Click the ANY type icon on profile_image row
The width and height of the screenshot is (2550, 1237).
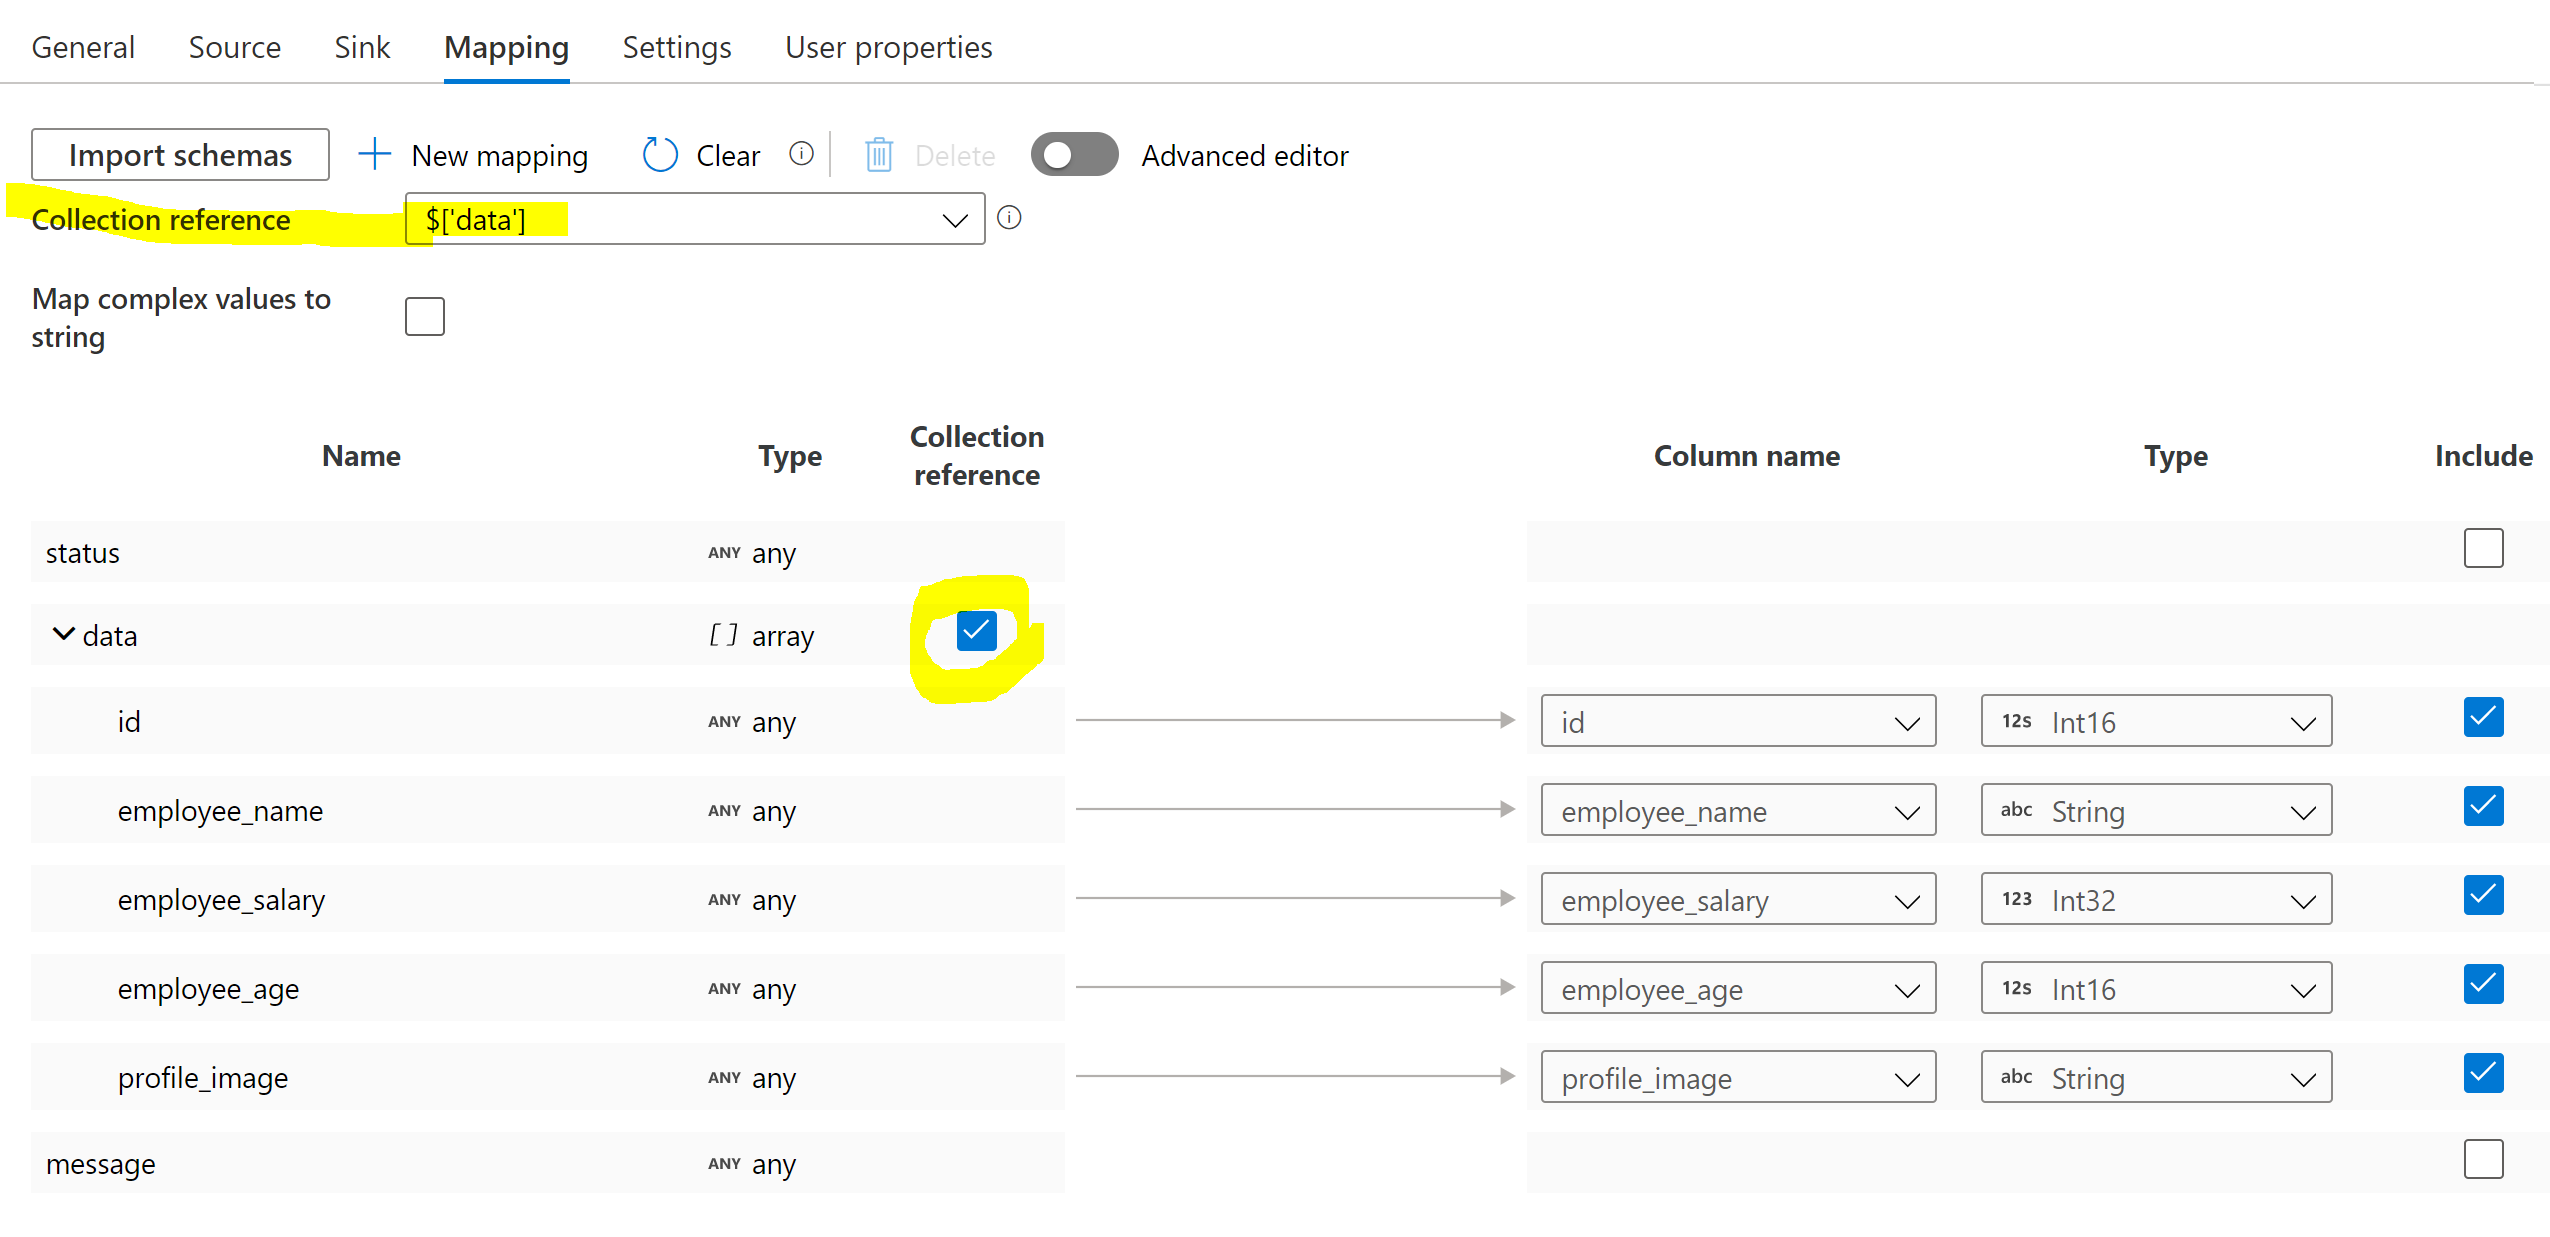click(x=724, y=1078)
